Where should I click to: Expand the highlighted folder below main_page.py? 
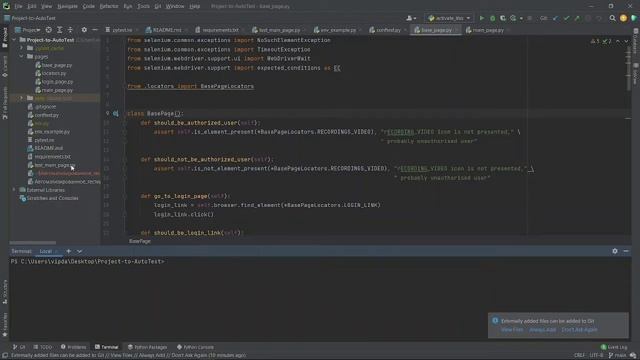click(x=22, y=98)
